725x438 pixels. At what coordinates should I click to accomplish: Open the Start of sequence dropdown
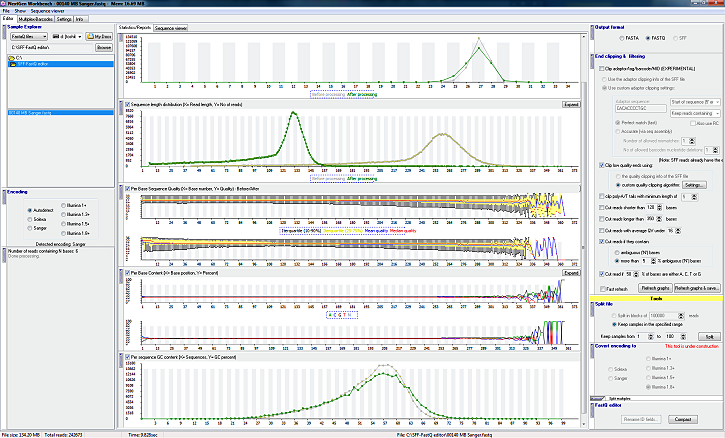(695, 102)
